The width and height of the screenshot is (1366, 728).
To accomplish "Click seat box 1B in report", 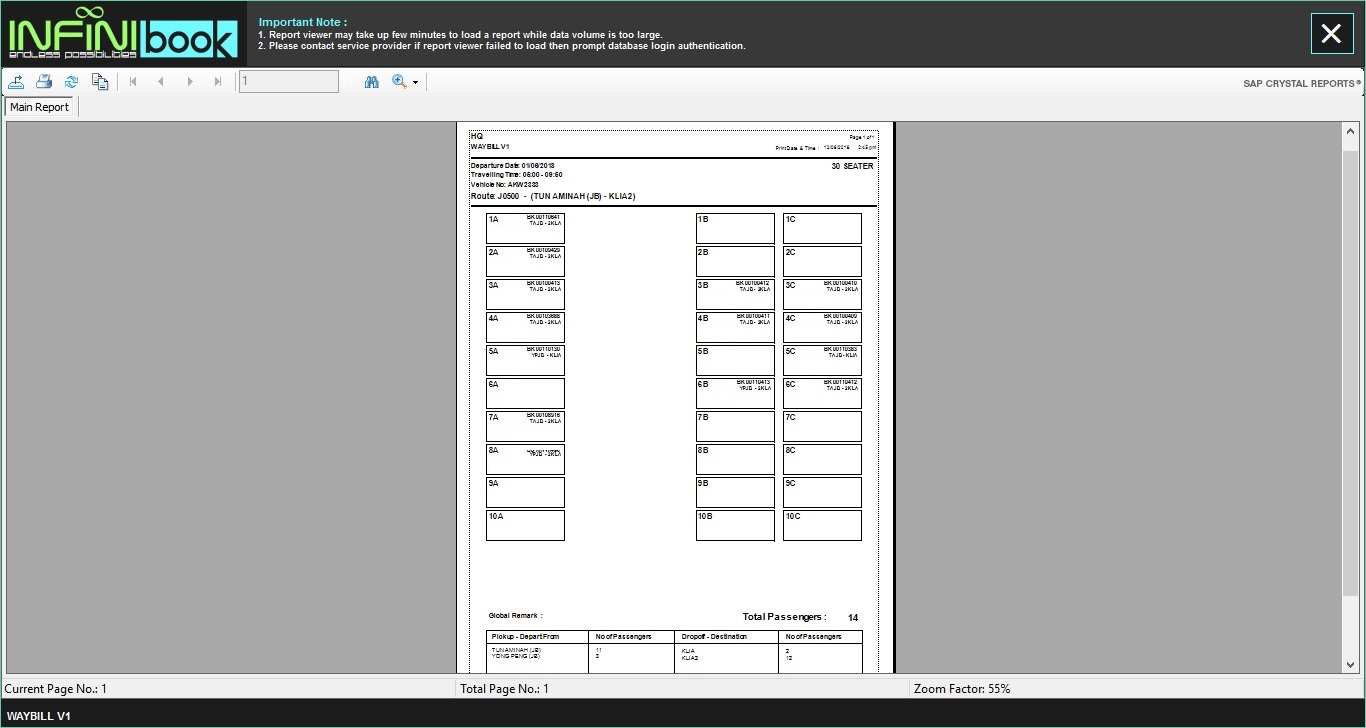I will click(735, 228).
